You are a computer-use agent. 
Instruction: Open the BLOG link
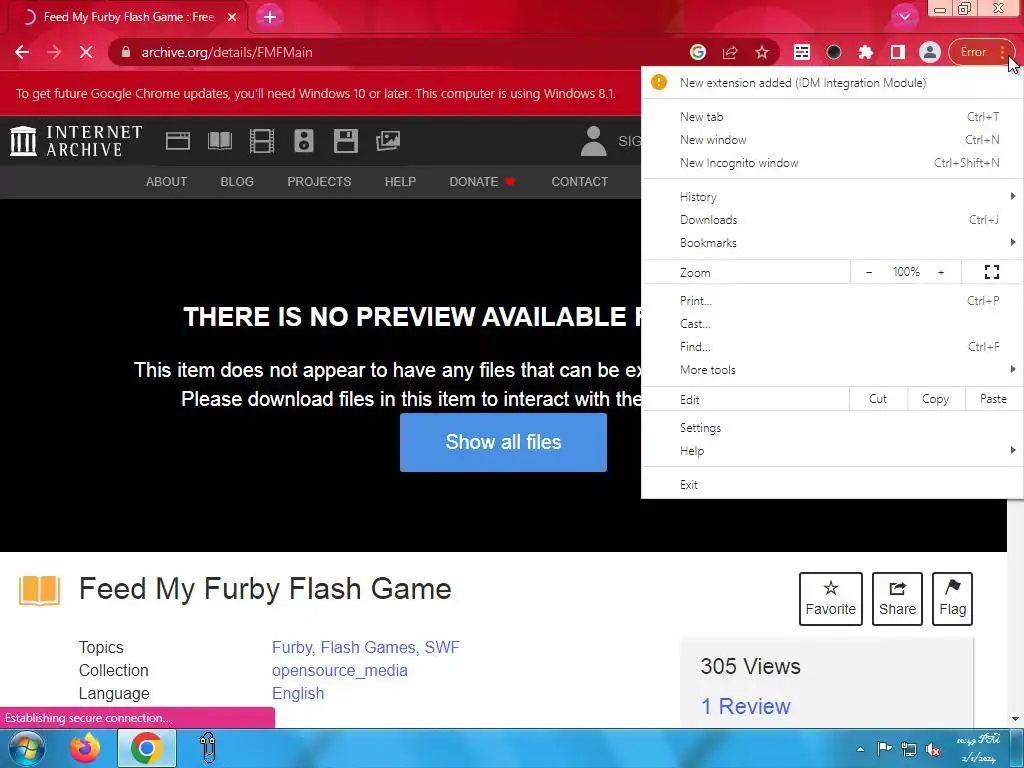point(237,182)
